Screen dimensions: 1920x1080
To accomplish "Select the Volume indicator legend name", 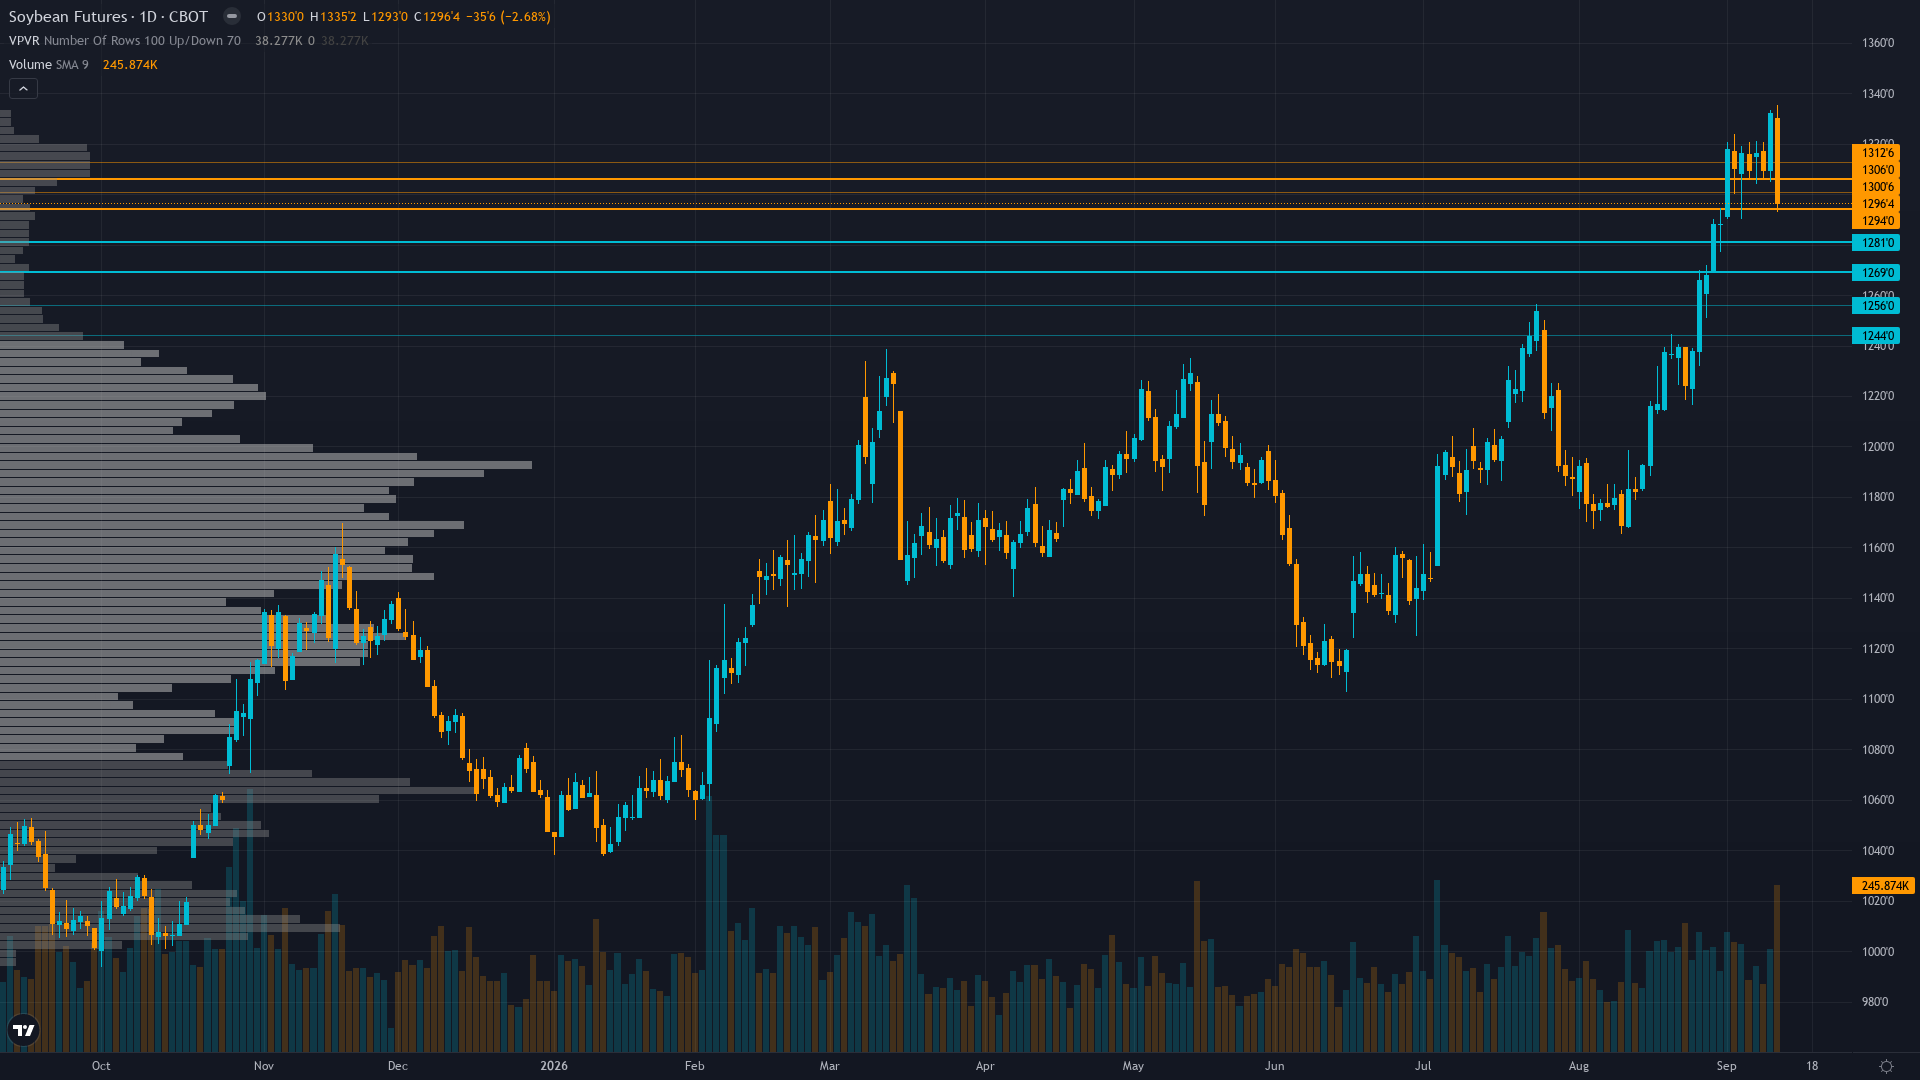I will point(30,64).
